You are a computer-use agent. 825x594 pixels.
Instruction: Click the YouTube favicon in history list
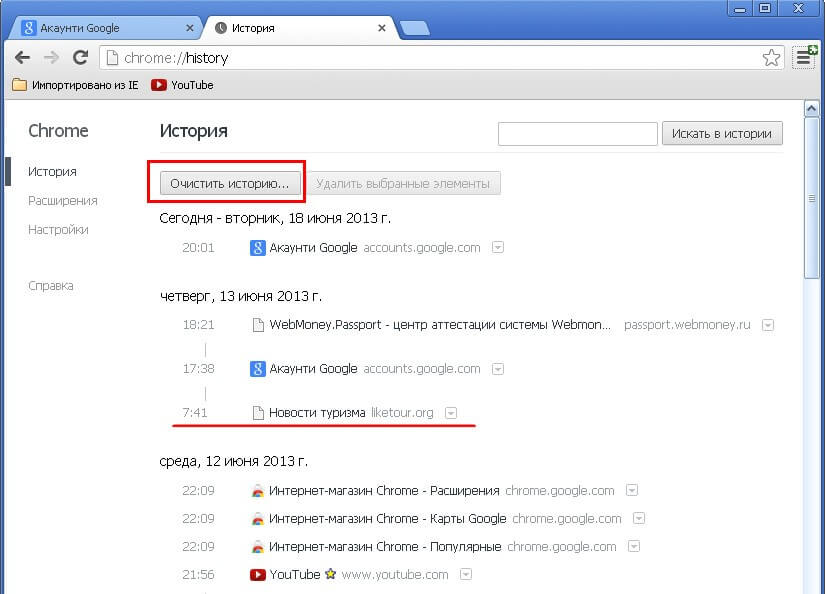pyautogui.click(x=257, y=575)
